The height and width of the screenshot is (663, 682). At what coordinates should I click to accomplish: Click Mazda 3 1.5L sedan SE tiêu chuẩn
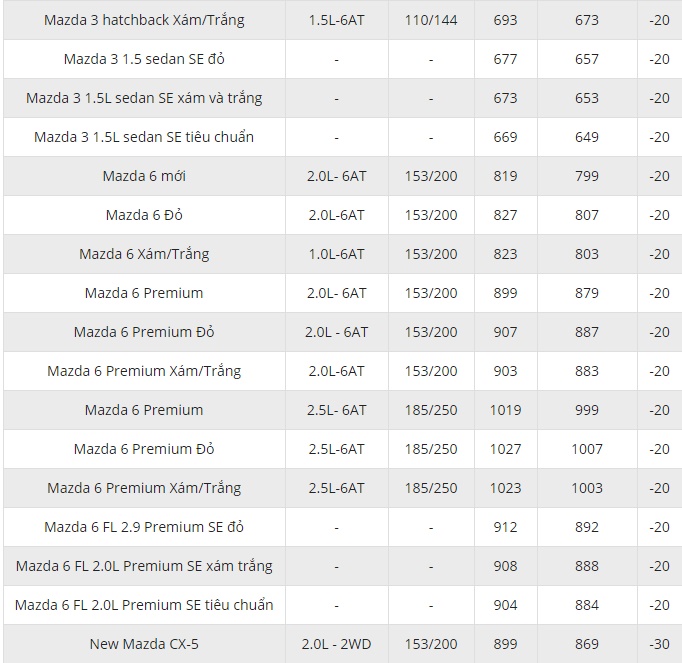[x=144, y=137]
